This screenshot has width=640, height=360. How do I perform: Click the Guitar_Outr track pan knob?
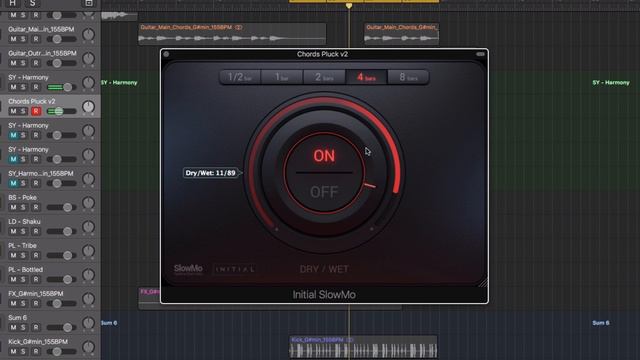point(89,59)
